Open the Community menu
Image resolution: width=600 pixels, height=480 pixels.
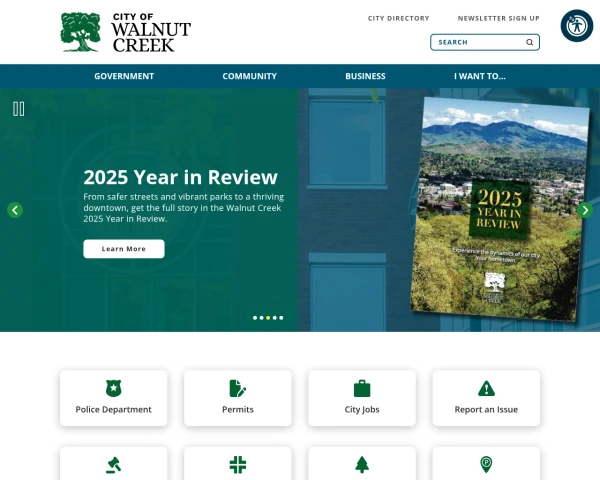[249, 76]
